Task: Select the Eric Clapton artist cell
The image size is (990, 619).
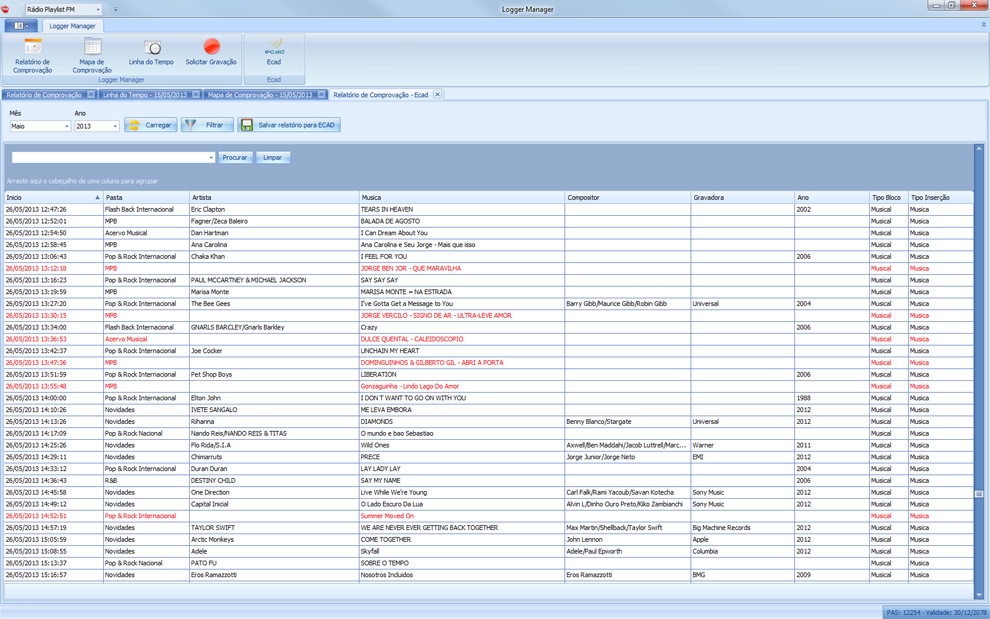Action: click(274, 209)
